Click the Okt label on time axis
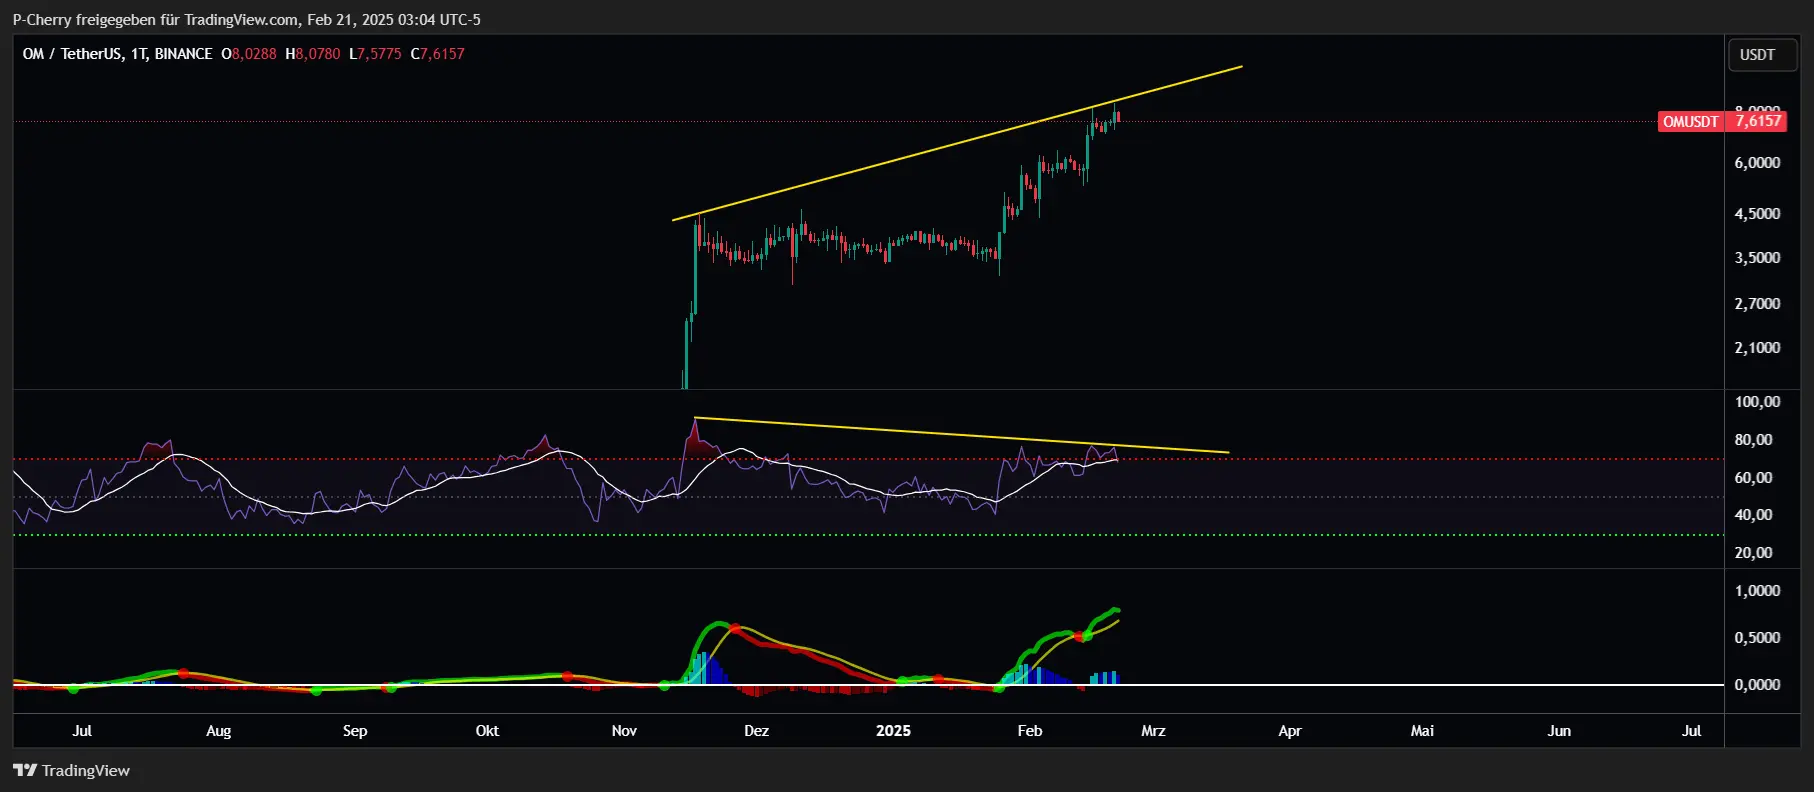Viewport: 1814px width, 792px height. 487,731
